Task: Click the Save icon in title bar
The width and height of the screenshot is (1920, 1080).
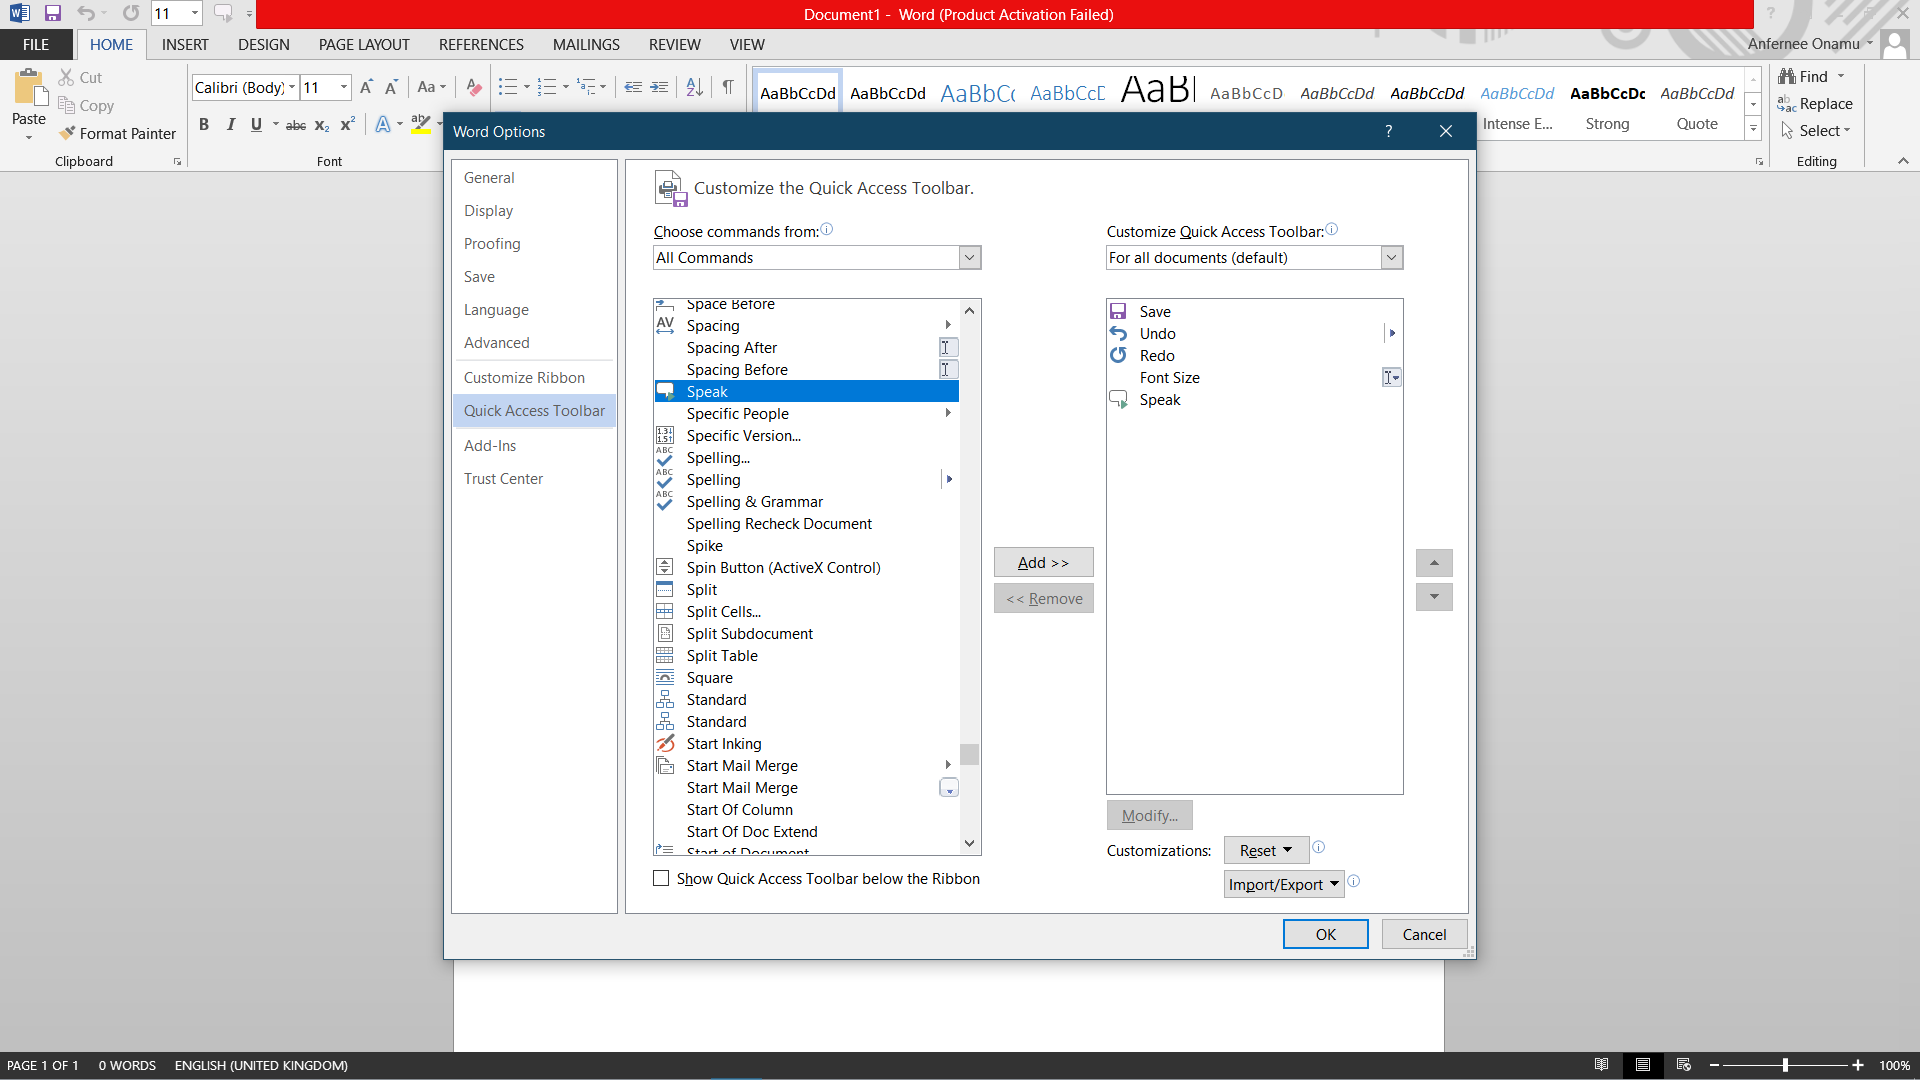Action: (53, 14)
